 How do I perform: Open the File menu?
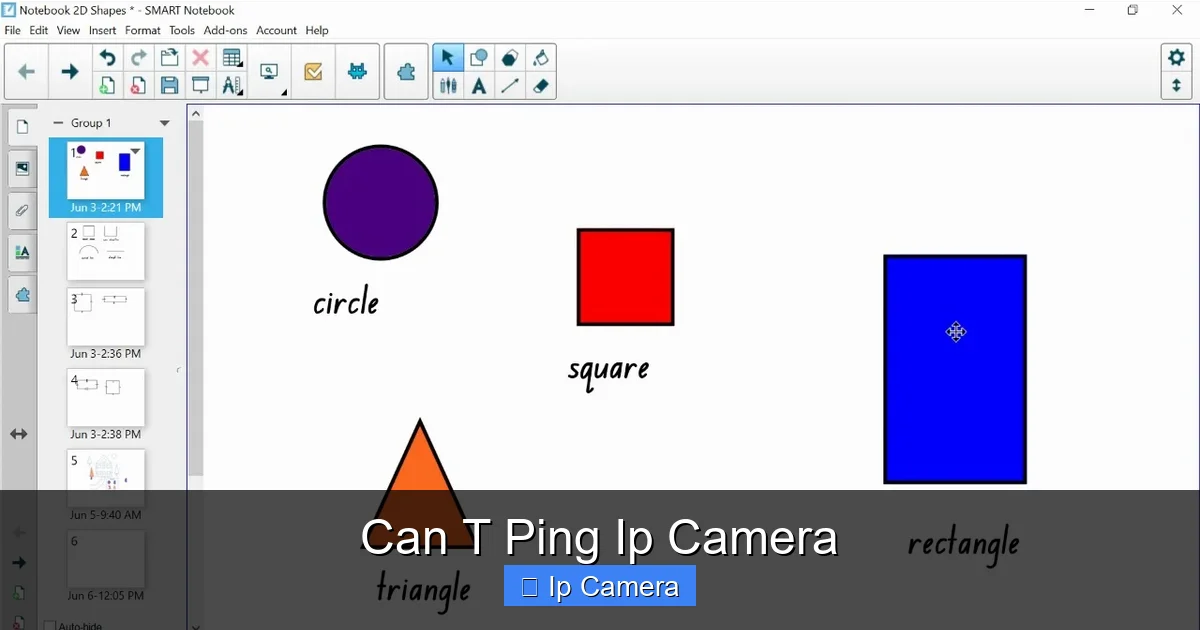click(13, 30)
